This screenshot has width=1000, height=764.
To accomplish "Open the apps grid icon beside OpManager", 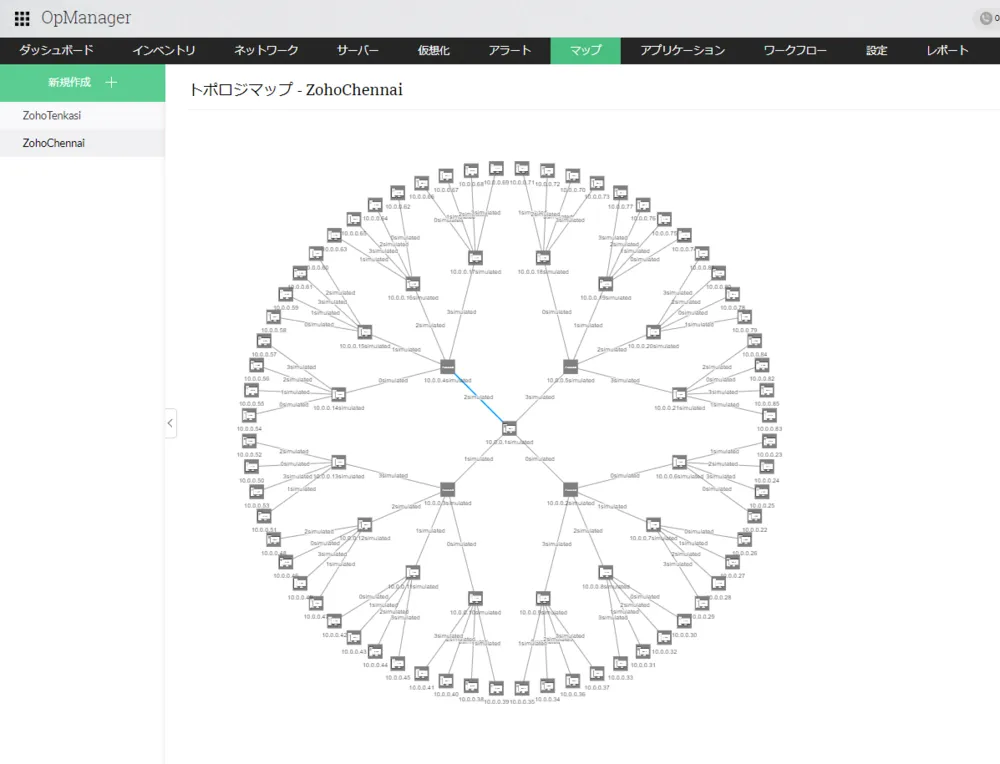I will tap(22, 18).
